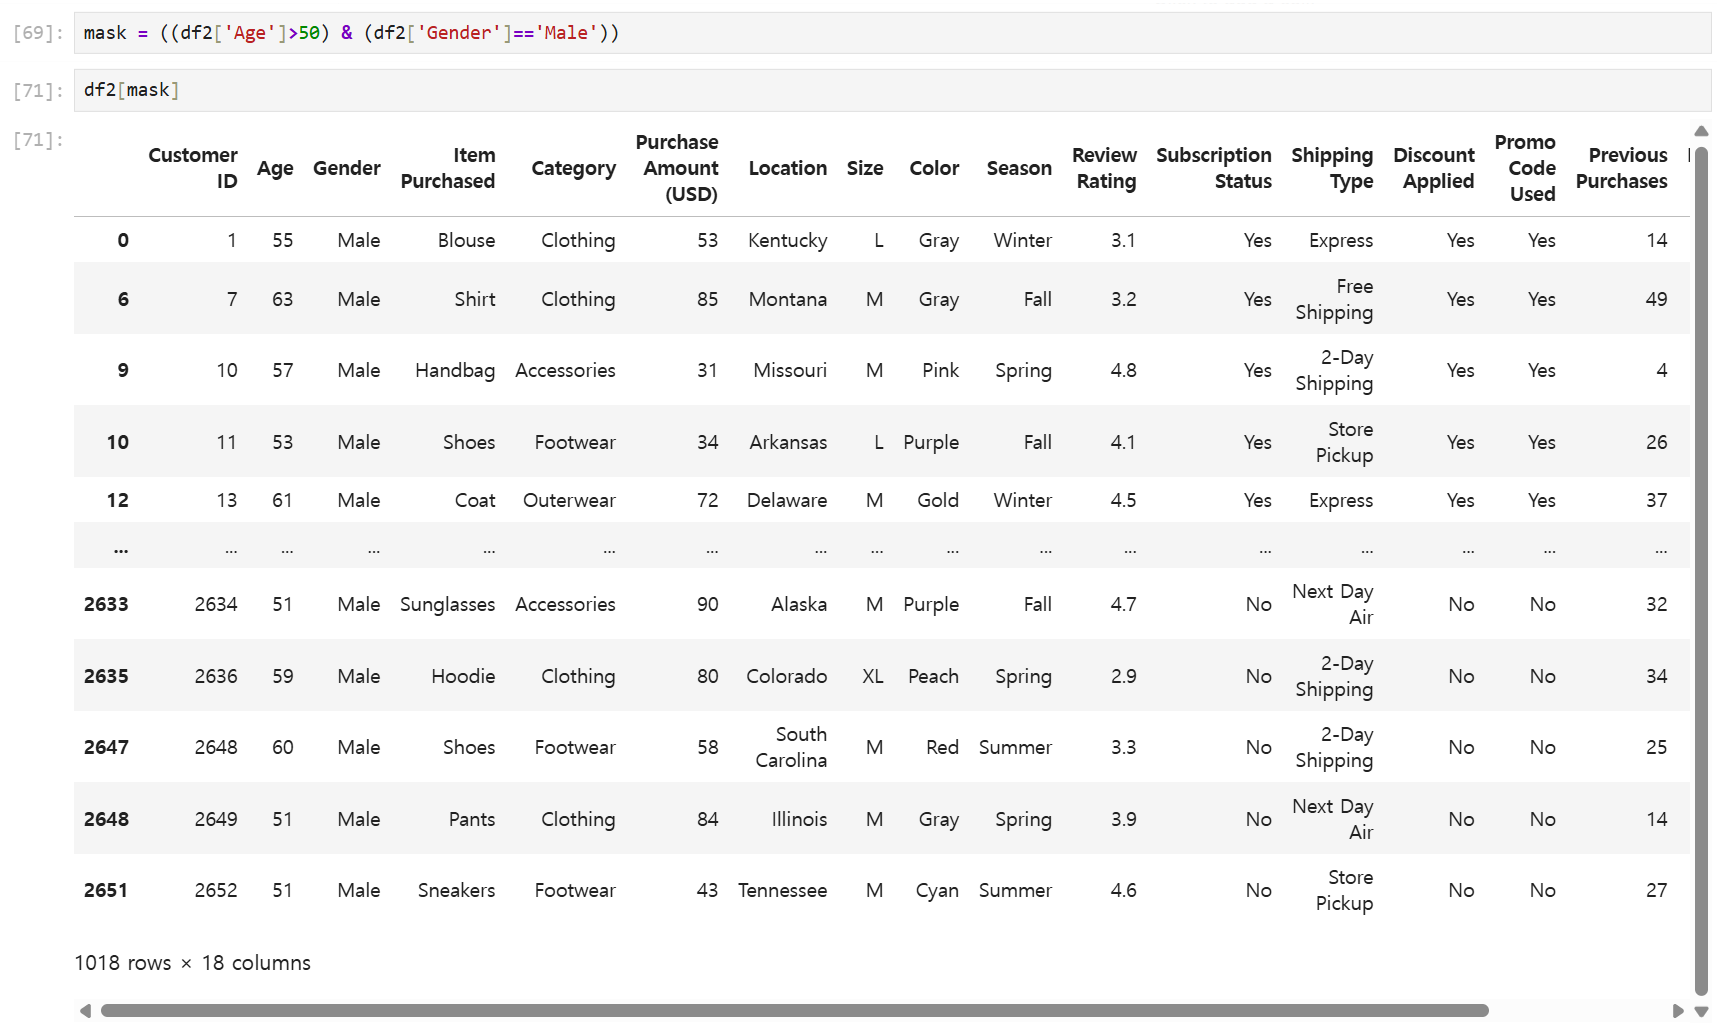1717x1027 pixels.
Task: Focus the df2[mask] code cell
Action: tap(892, 90)
